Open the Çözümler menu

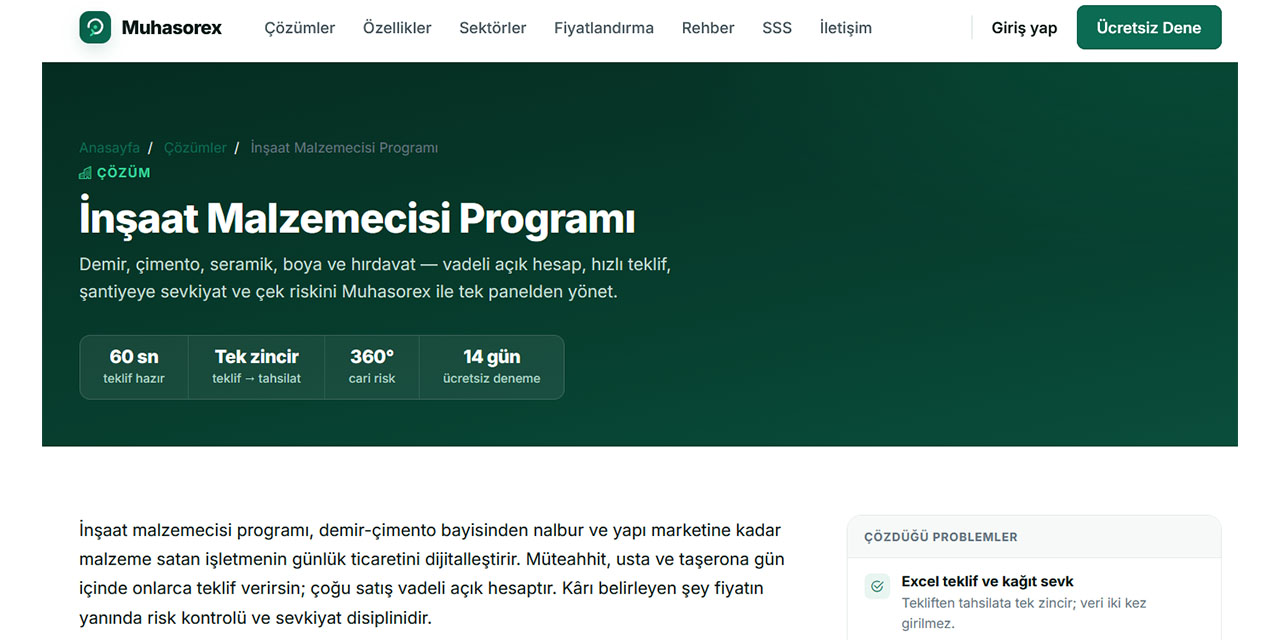[300, 28]
